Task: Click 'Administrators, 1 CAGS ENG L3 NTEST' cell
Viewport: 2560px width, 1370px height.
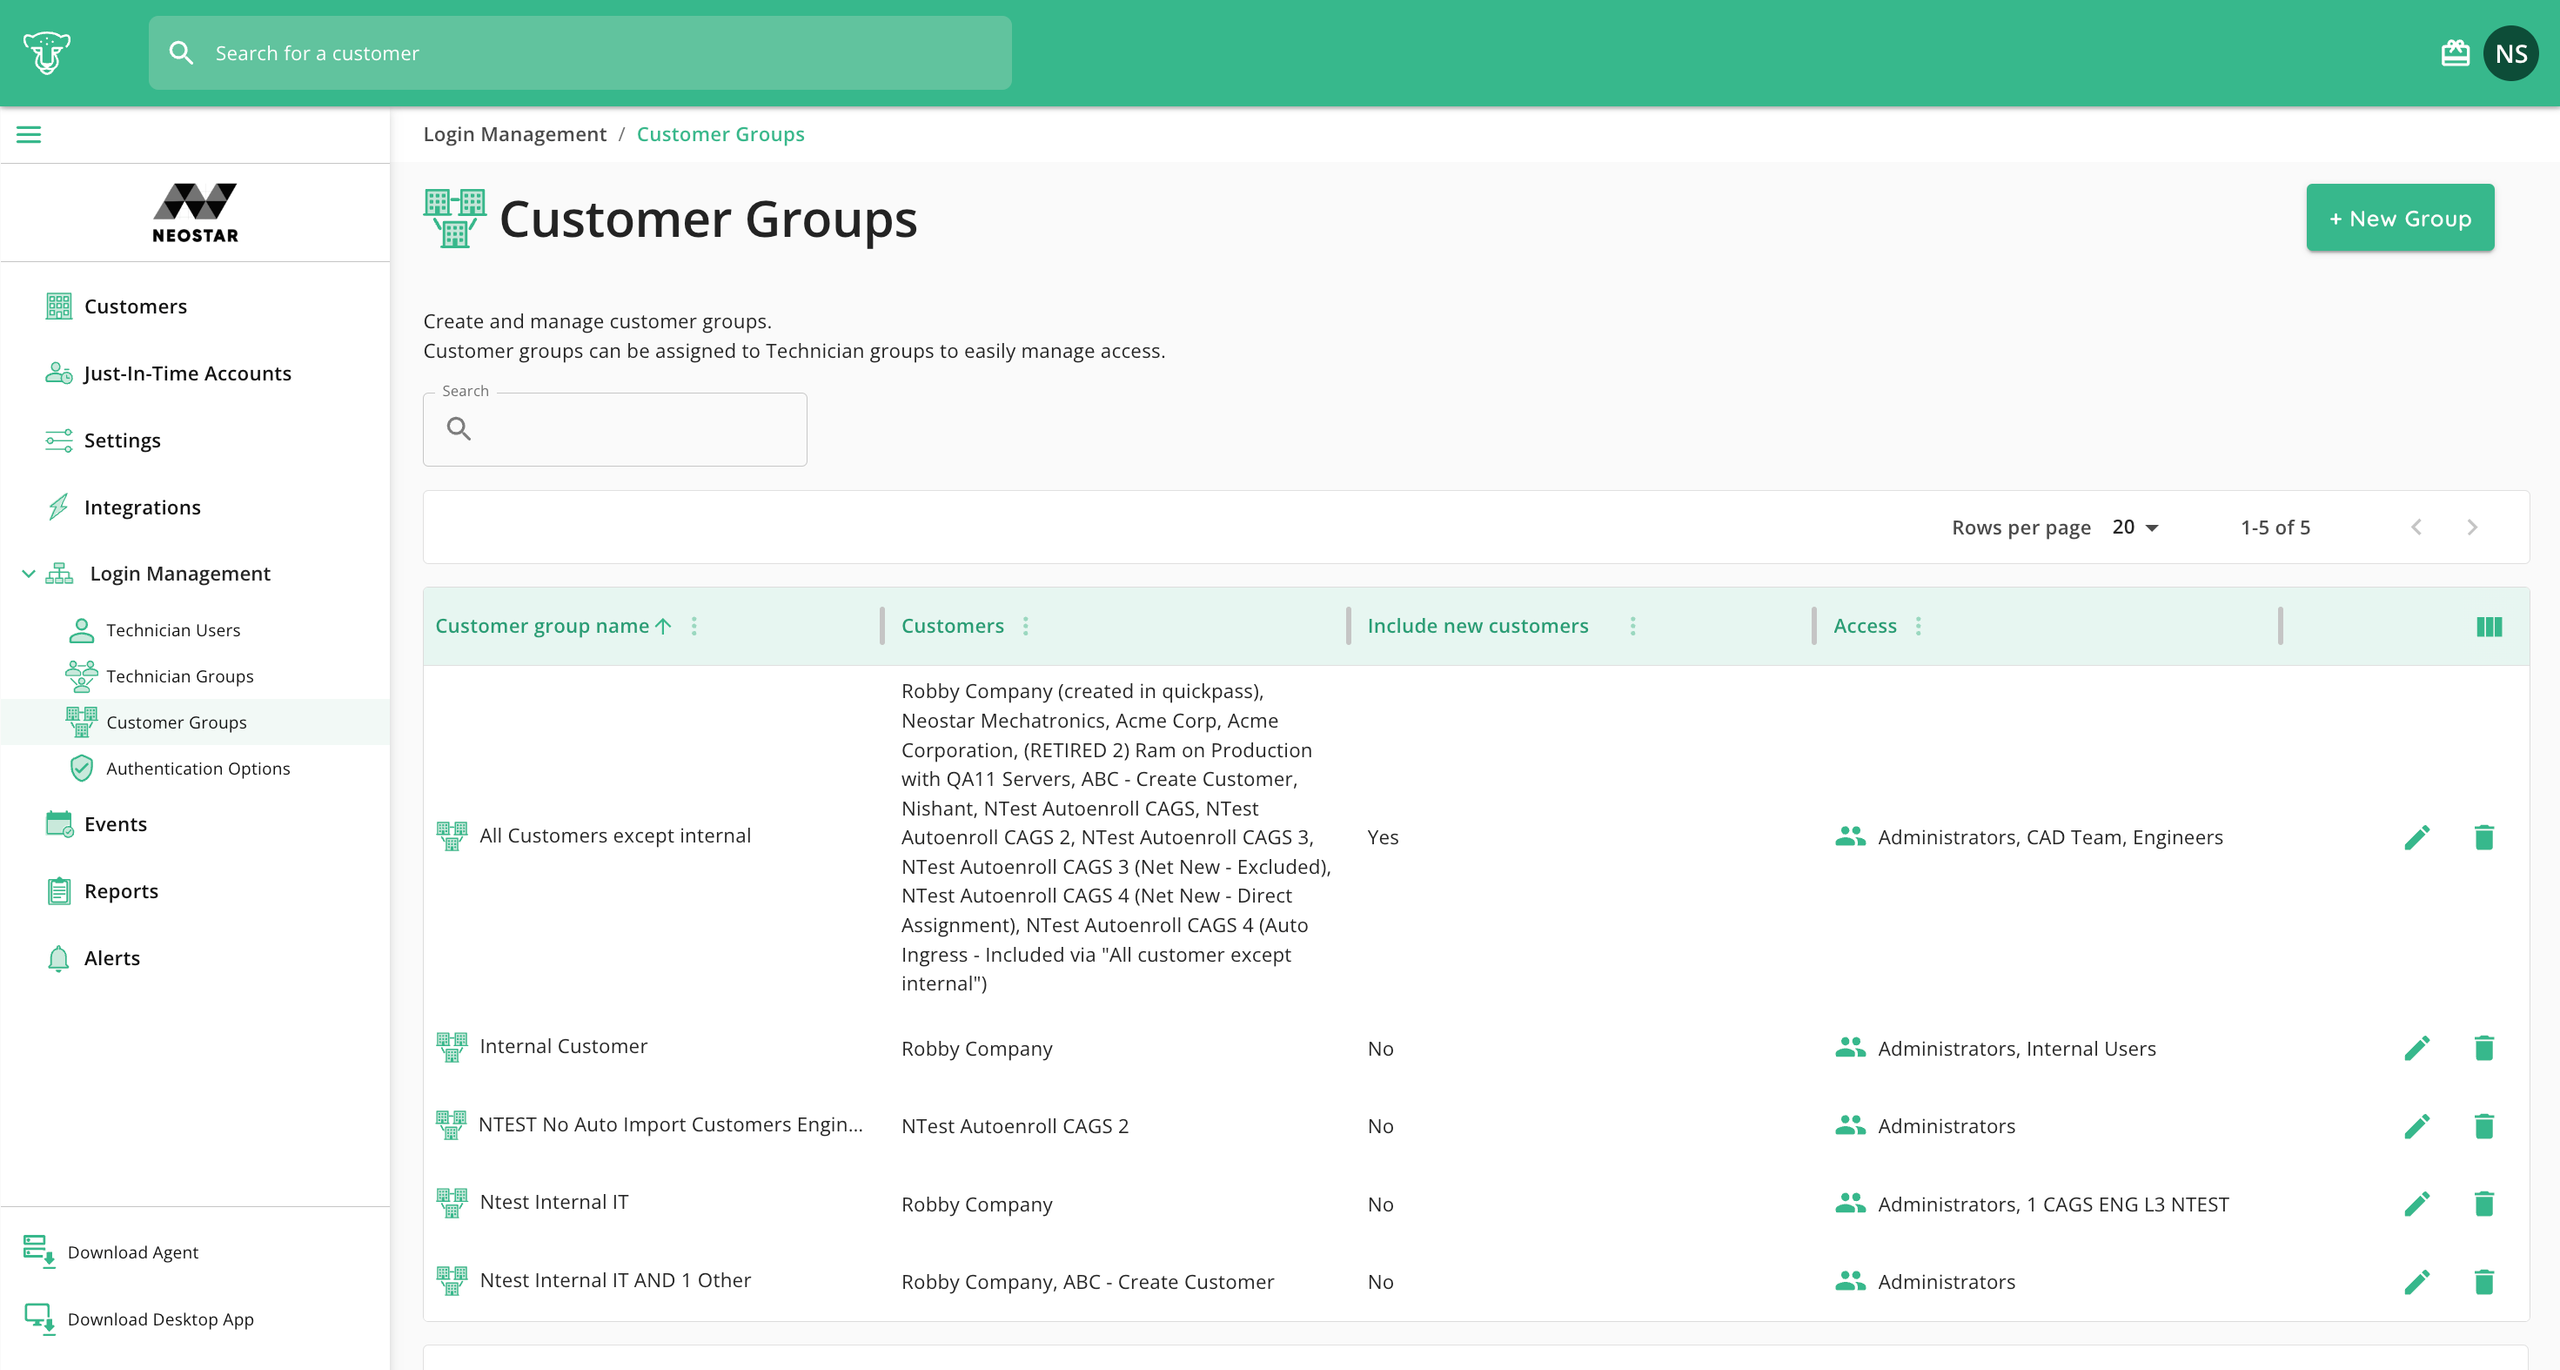Action: [x=2053, y=1204]
